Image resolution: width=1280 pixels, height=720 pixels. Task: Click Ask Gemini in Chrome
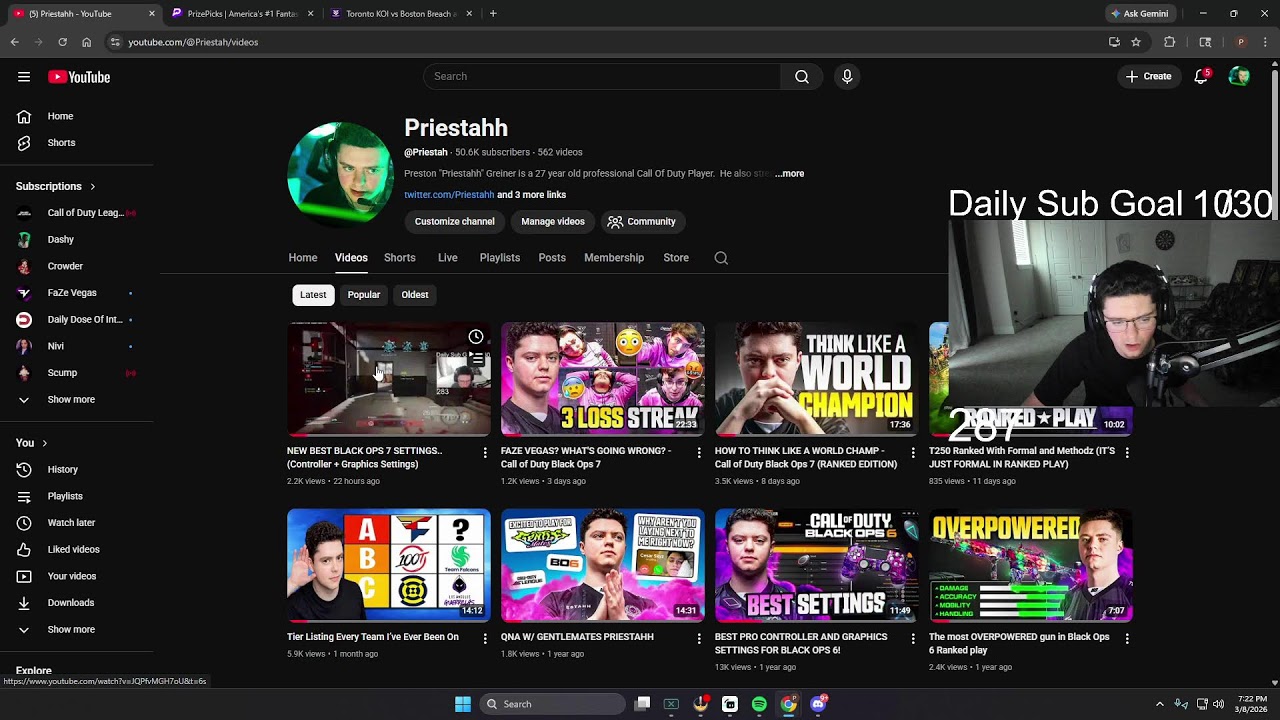pyautogui.click(x=1139, y=14)
